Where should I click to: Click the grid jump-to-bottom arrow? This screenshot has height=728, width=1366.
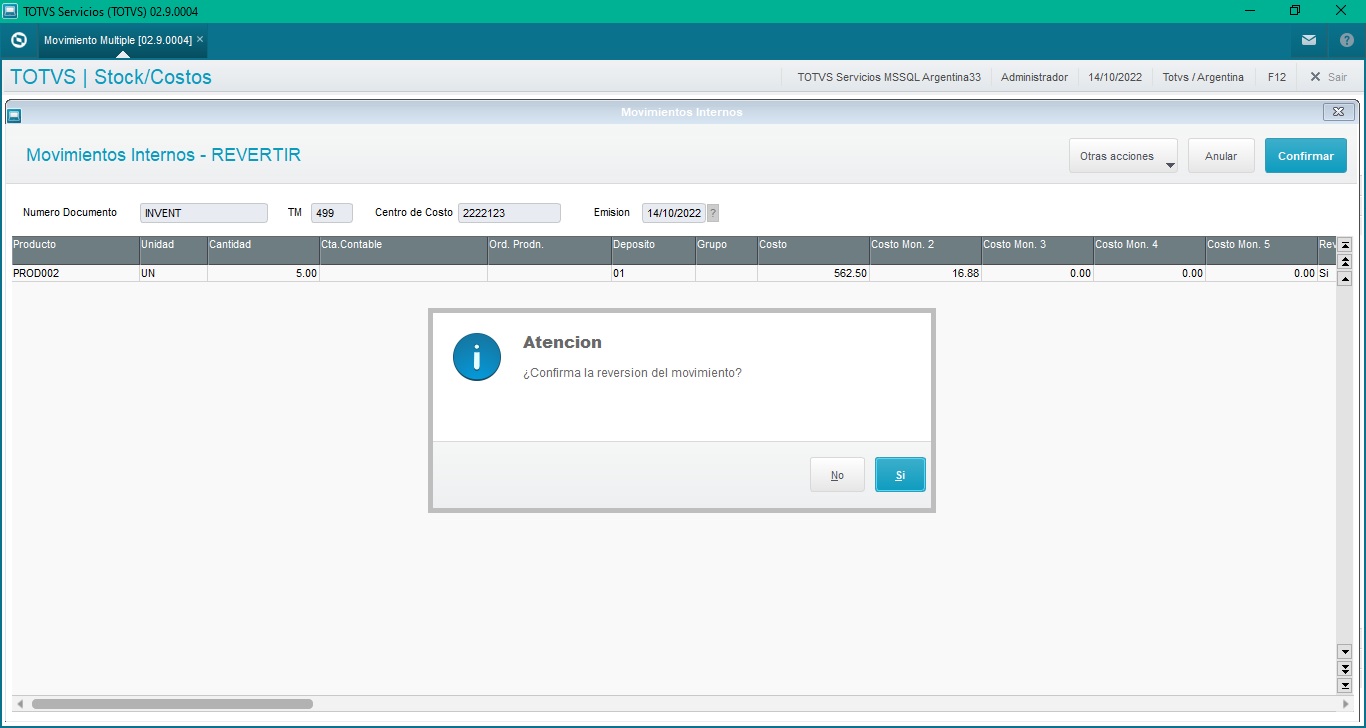pyautogui.click(x=1345, y=686)
